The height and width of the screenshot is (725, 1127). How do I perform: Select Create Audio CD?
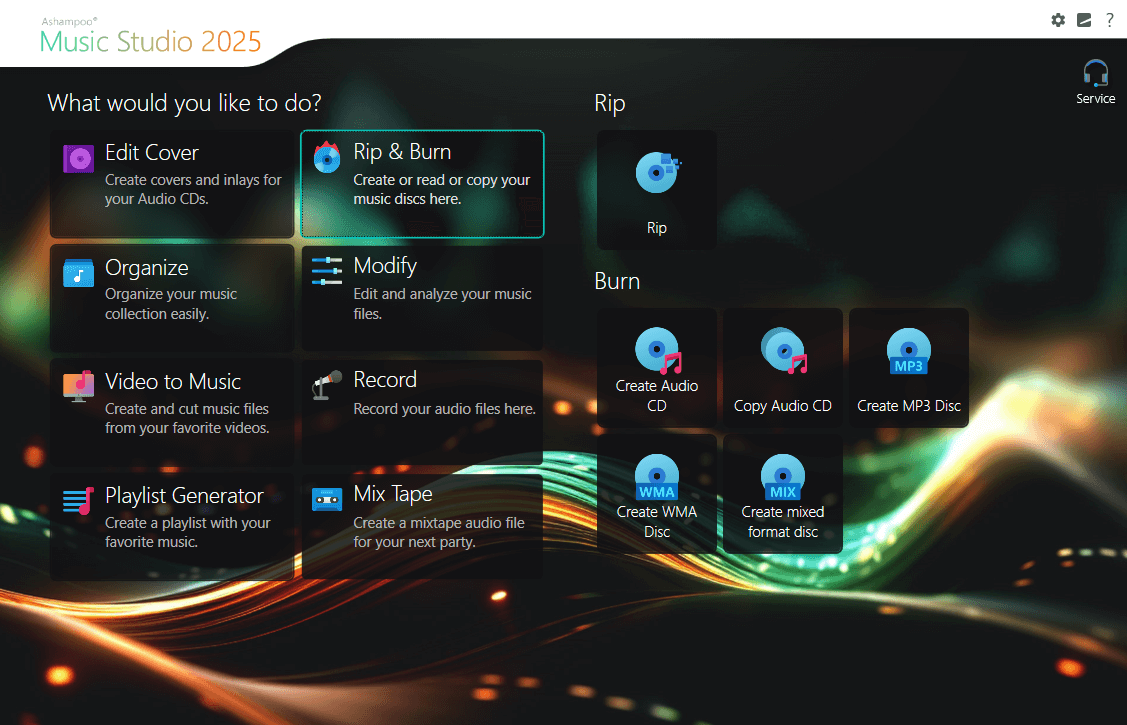coord(656,367)
